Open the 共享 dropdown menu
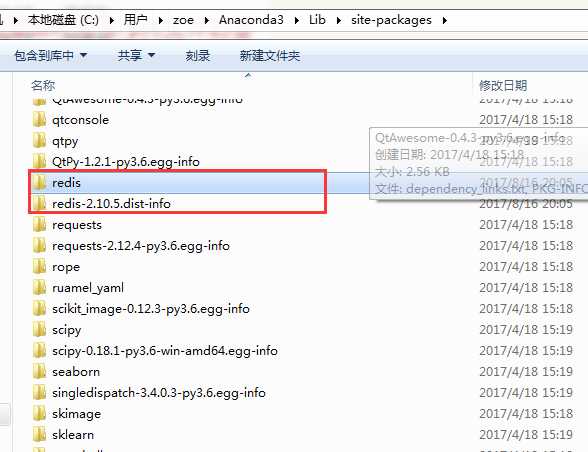 tap(136, 56)
